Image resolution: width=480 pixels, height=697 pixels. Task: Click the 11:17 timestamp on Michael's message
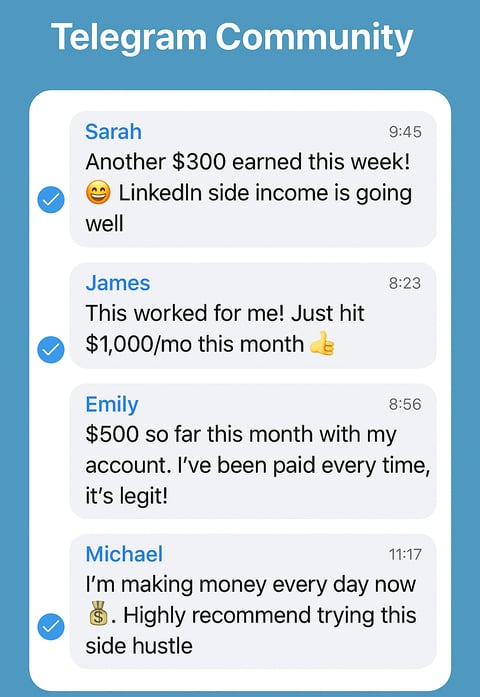tap(405, 554)
